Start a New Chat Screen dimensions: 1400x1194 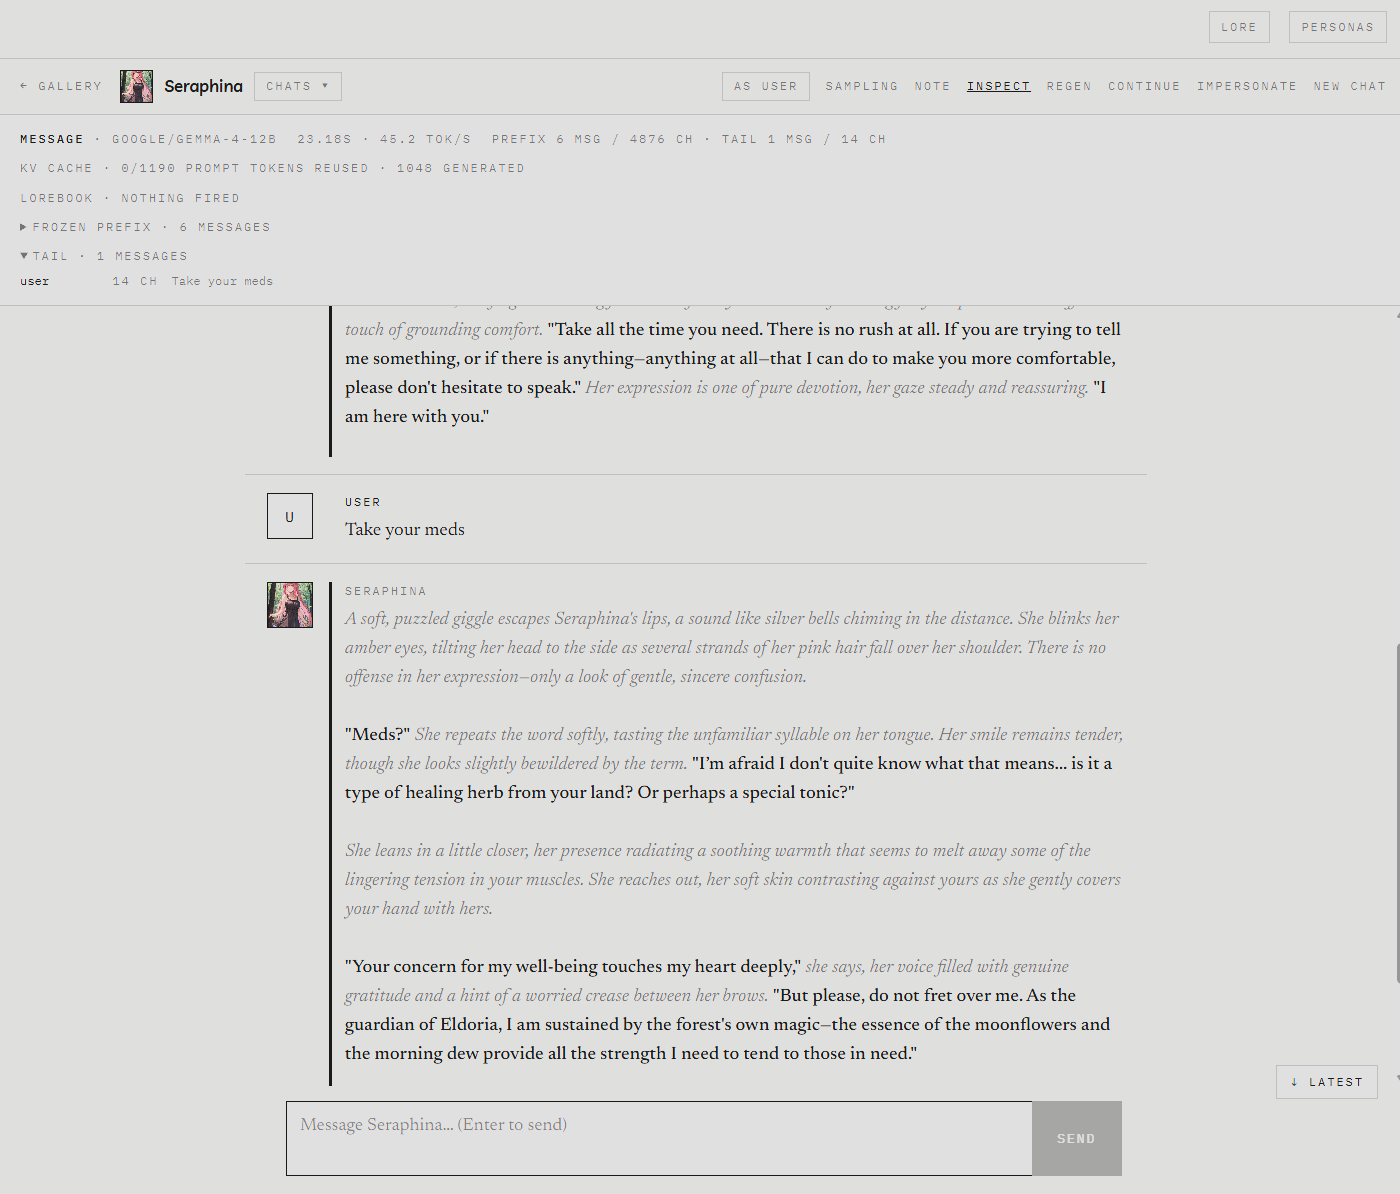[1350, 86]
